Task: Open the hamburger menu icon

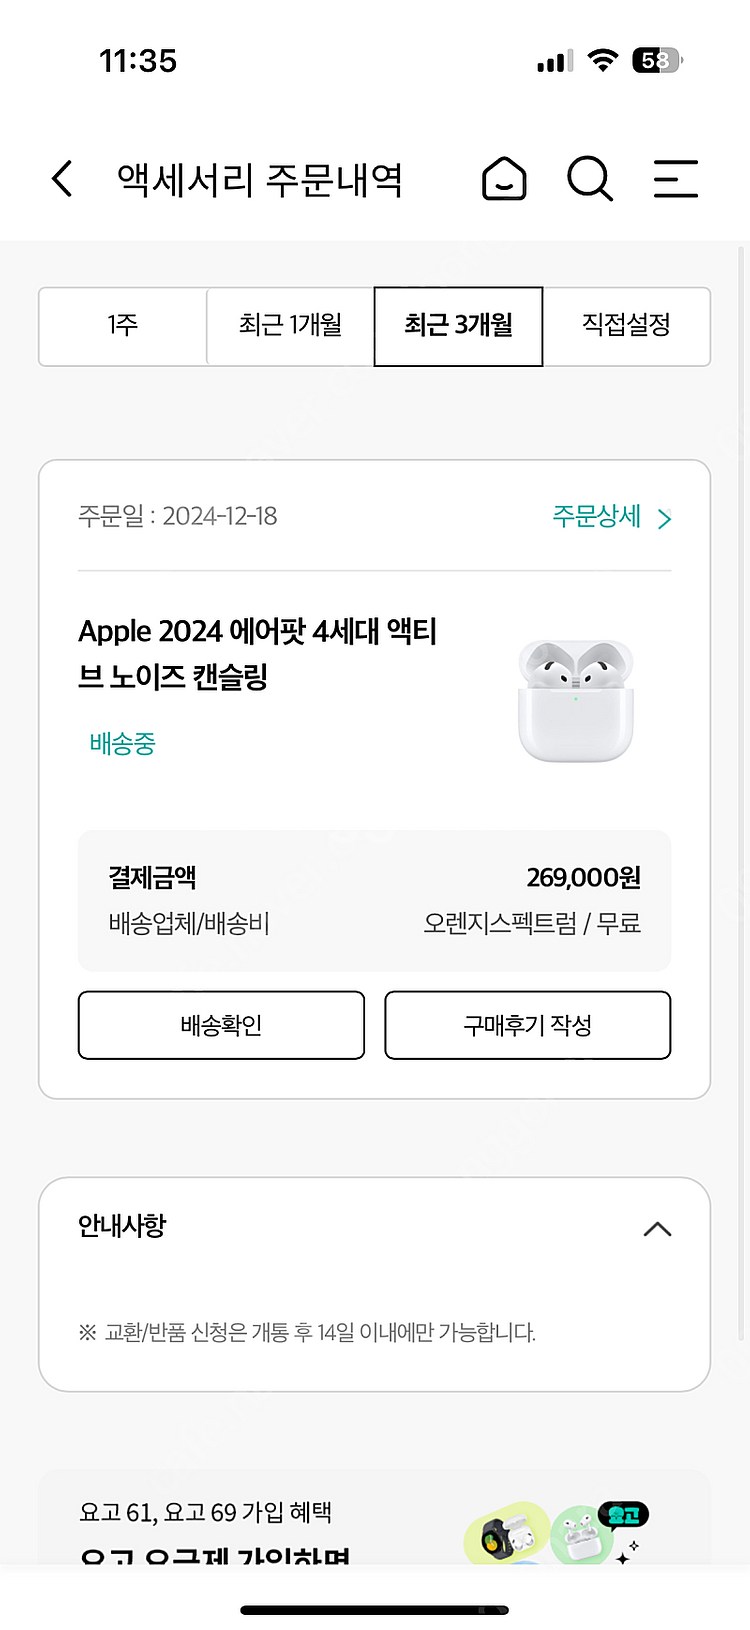Action: [x=675, y=180]
